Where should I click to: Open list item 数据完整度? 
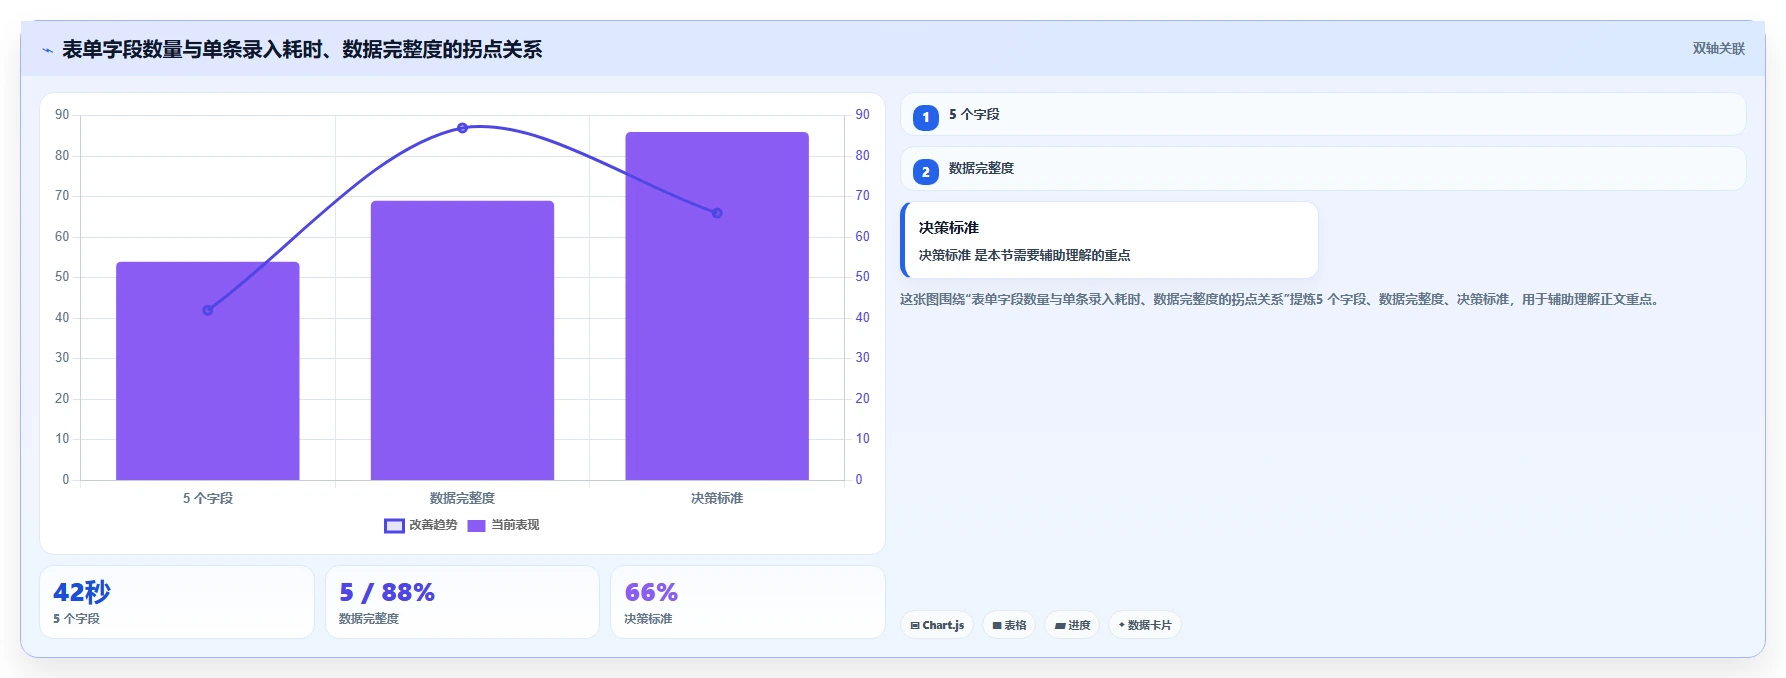coord(1323,168)
